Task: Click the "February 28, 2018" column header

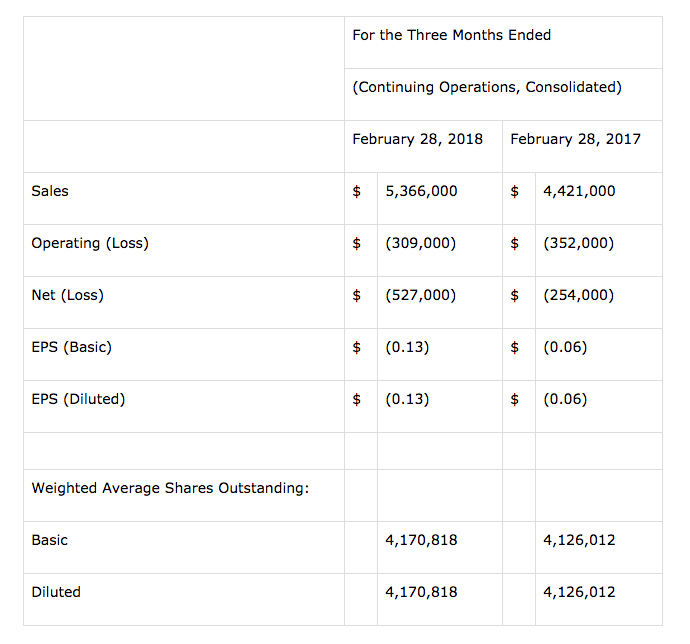Action: (x=417, y=139)
